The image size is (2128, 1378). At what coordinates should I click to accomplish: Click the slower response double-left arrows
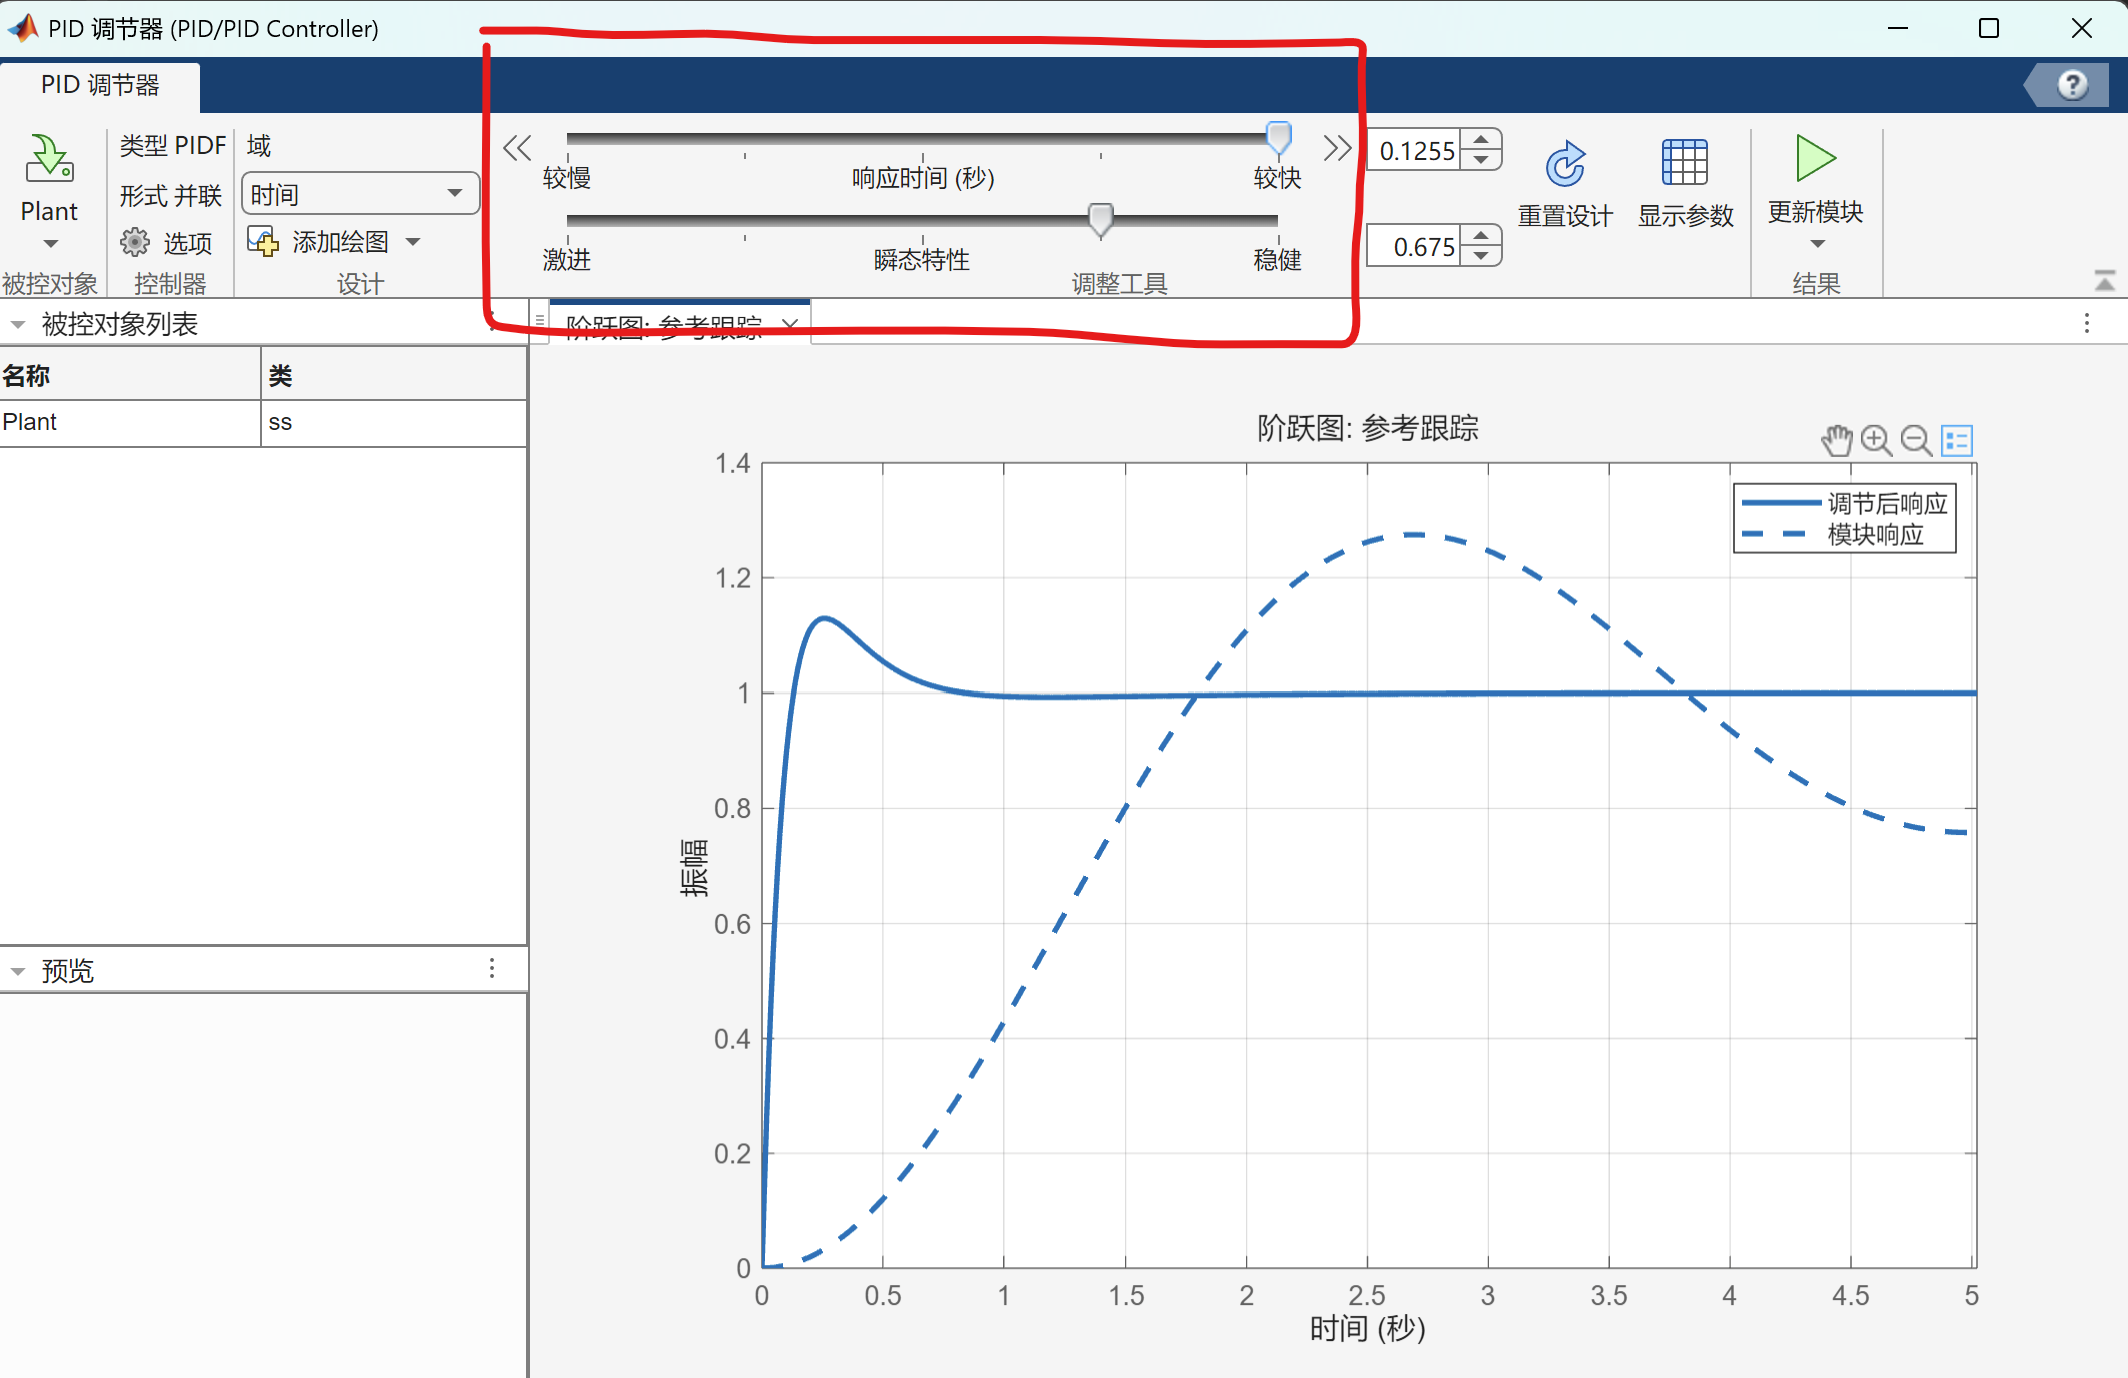coord(517,148)
